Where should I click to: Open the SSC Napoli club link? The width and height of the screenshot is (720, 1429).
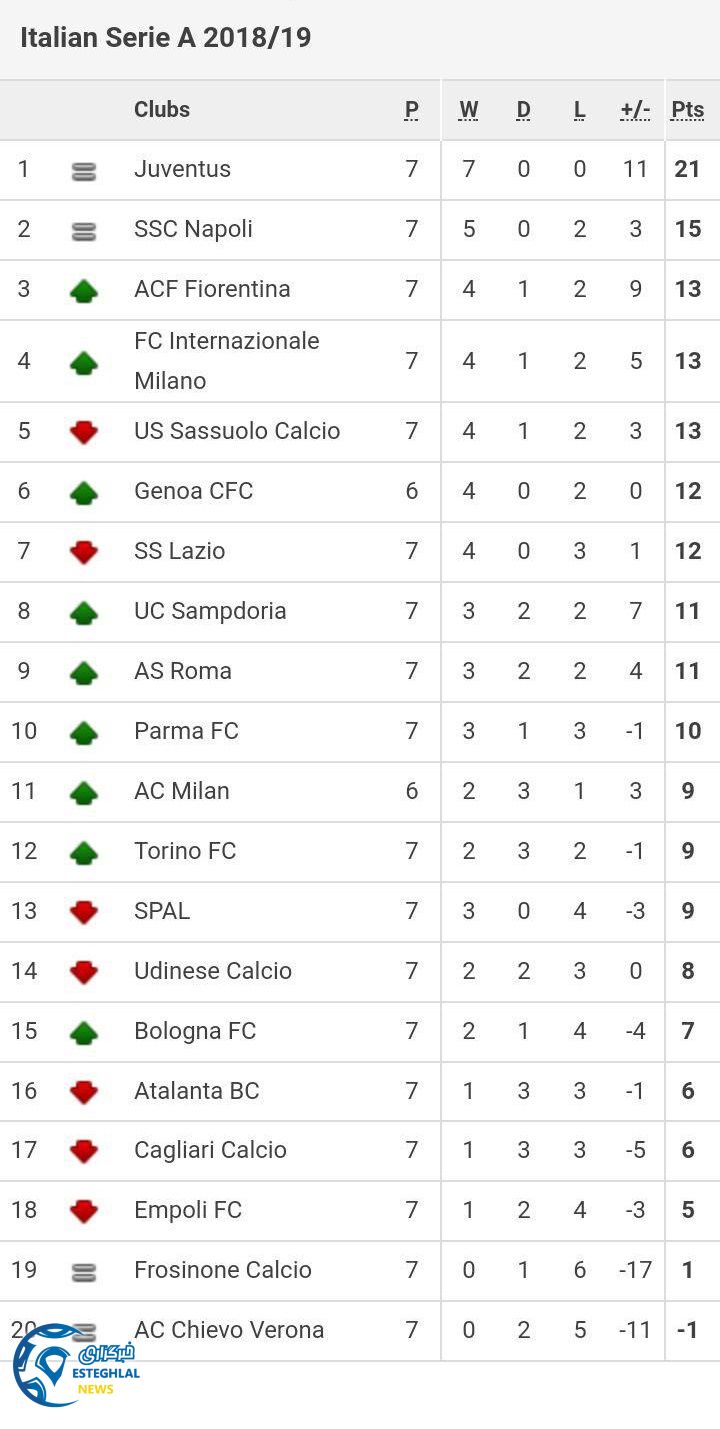[x=193, y=229]
